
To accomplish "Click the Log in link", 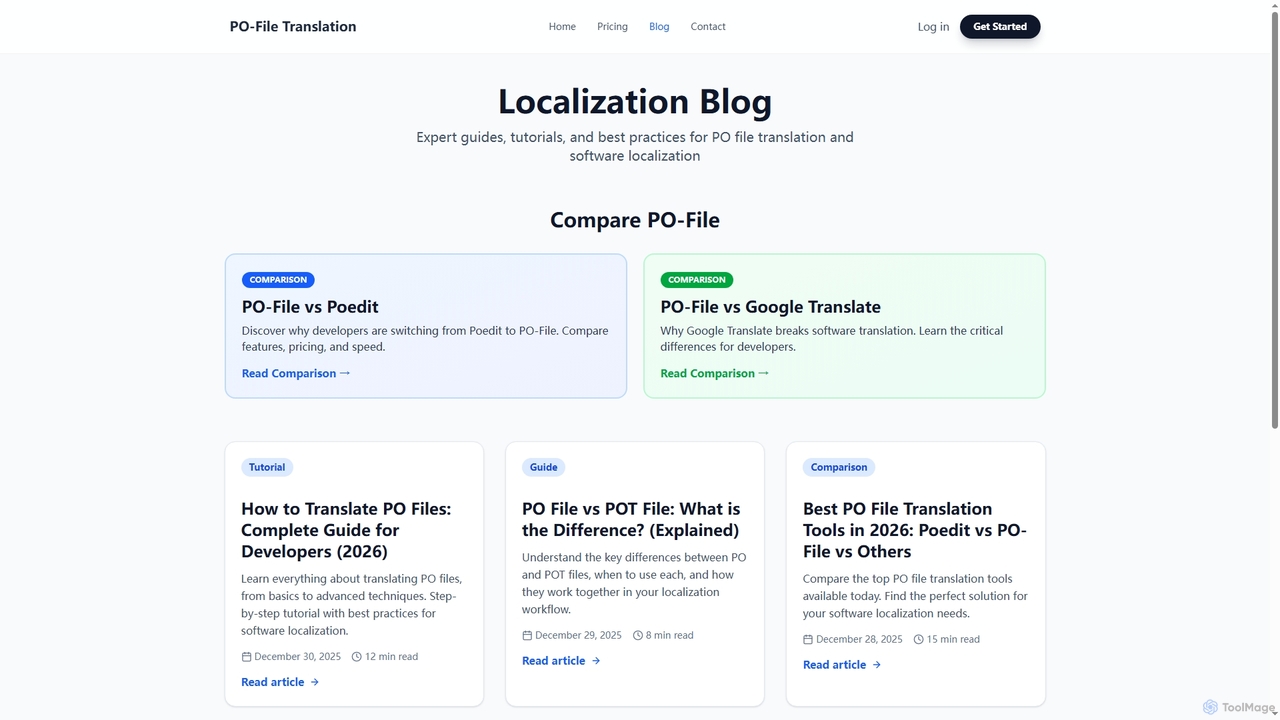I will [933, 27].
